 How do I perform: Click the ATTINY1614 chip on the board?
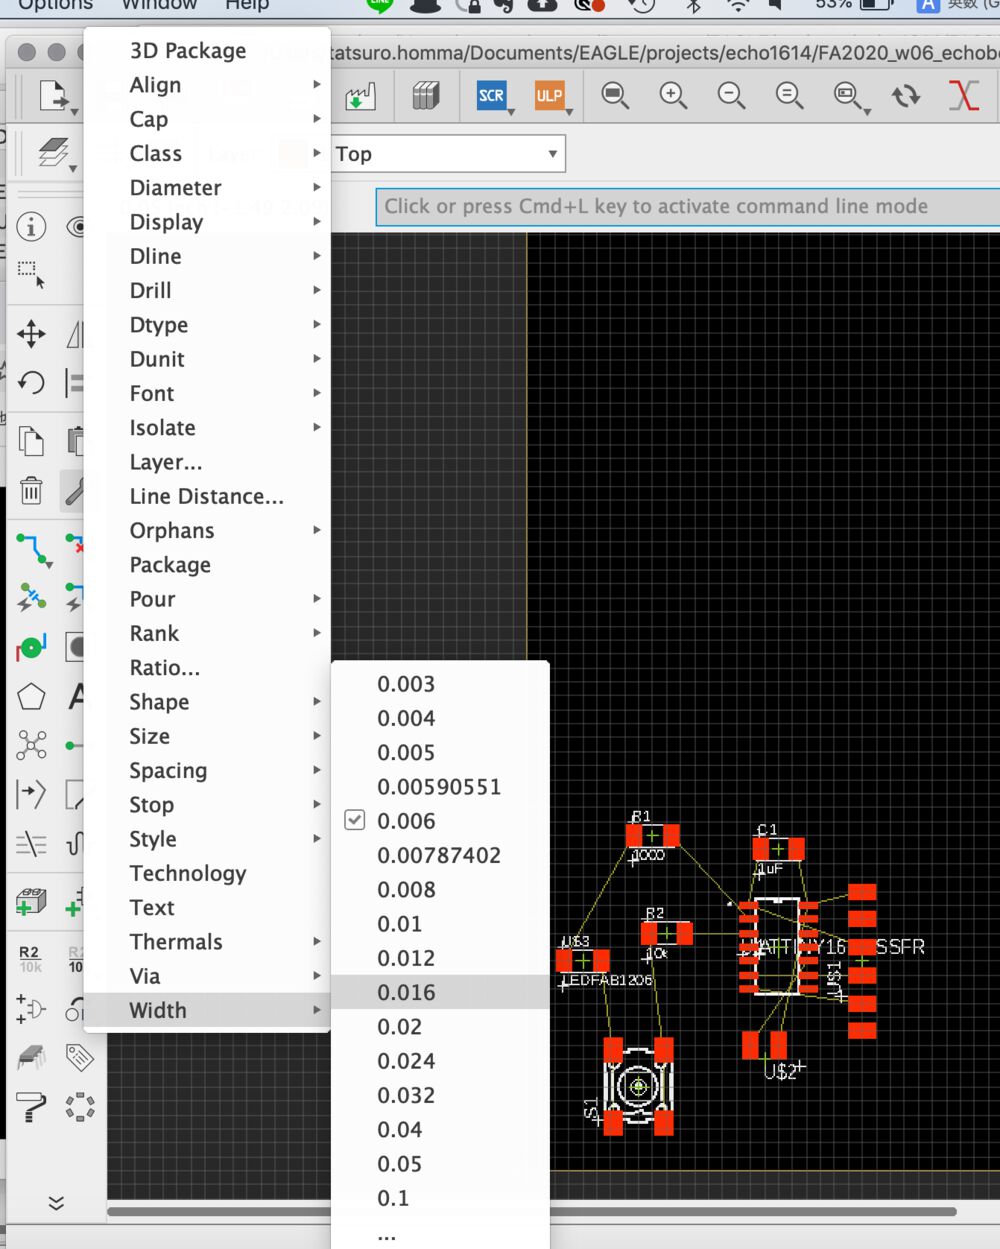[x=778, y=946]
